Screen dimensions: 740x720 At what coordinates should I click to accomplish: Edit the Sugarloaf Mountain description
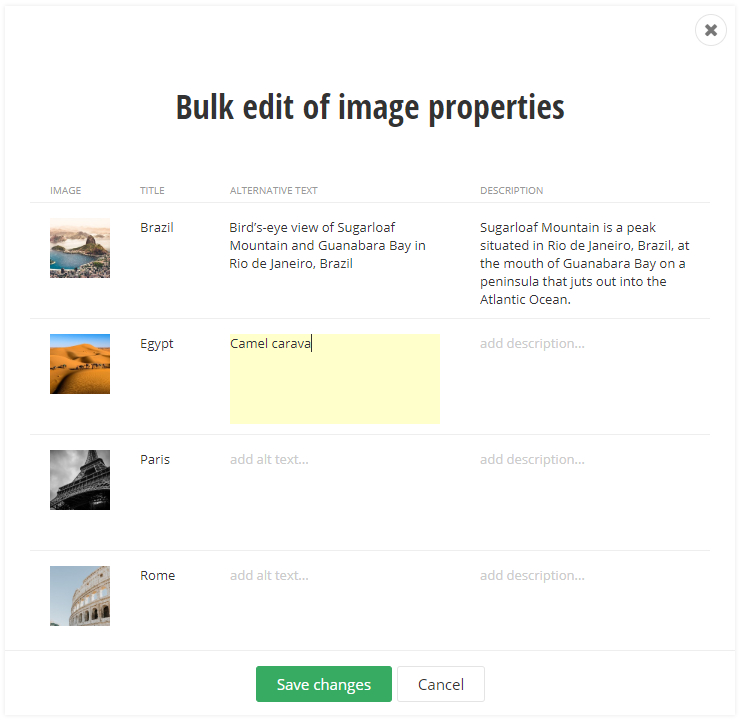tap(585, 264)
